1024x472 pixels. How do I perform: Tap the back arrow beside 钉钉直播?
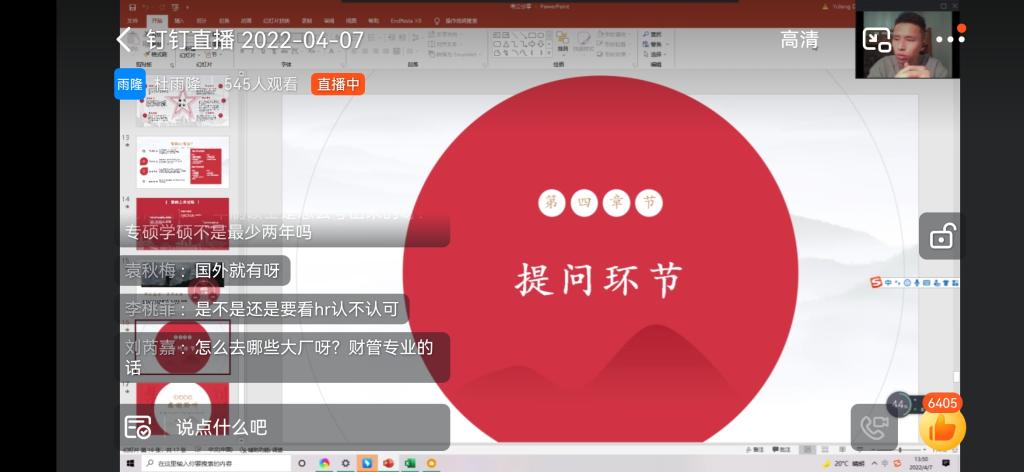pos(124,40)
